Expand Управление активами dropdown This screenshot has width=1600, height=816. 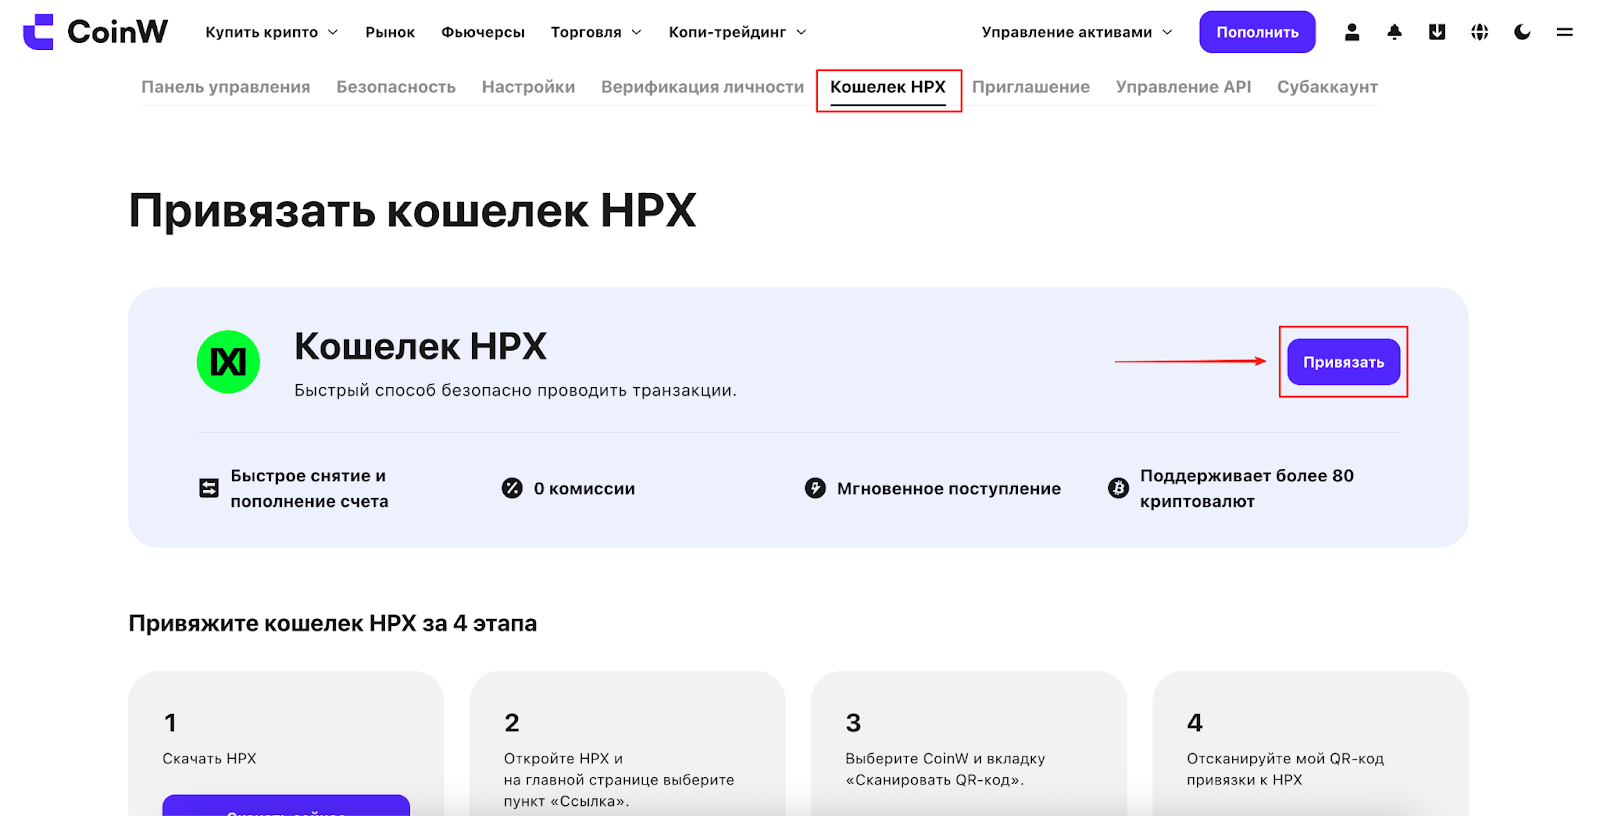1077,32
